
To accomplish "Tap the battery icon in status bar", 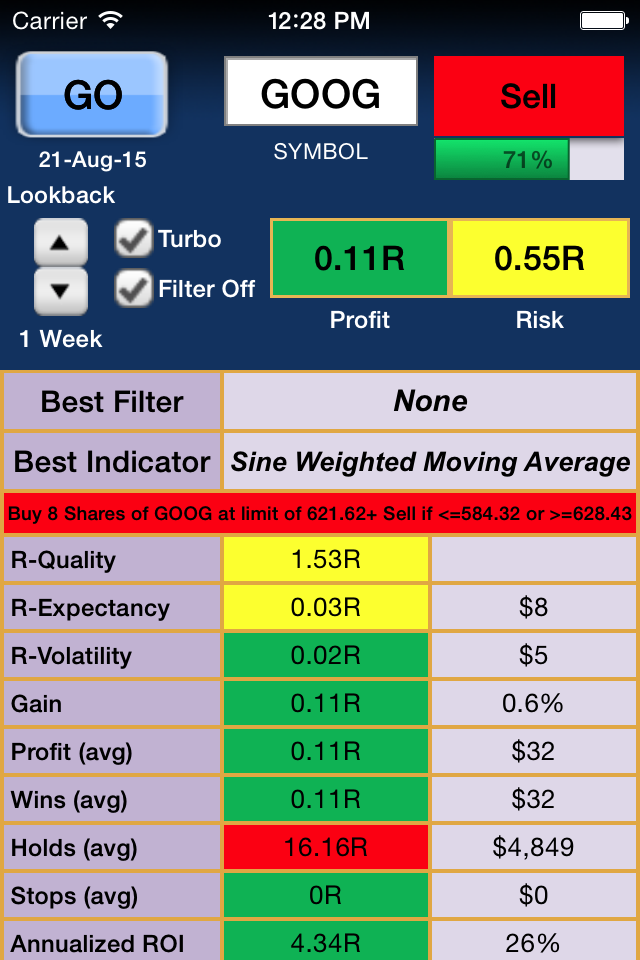I will click(x=604, y=21).
